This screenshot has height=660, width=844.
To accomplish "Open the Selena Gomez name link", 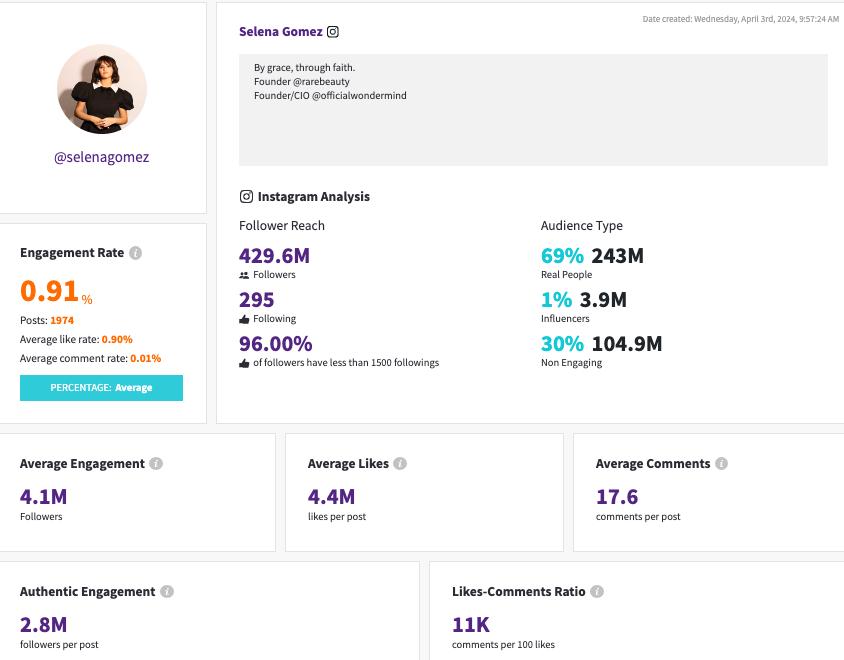I will (x=280, y=32).
